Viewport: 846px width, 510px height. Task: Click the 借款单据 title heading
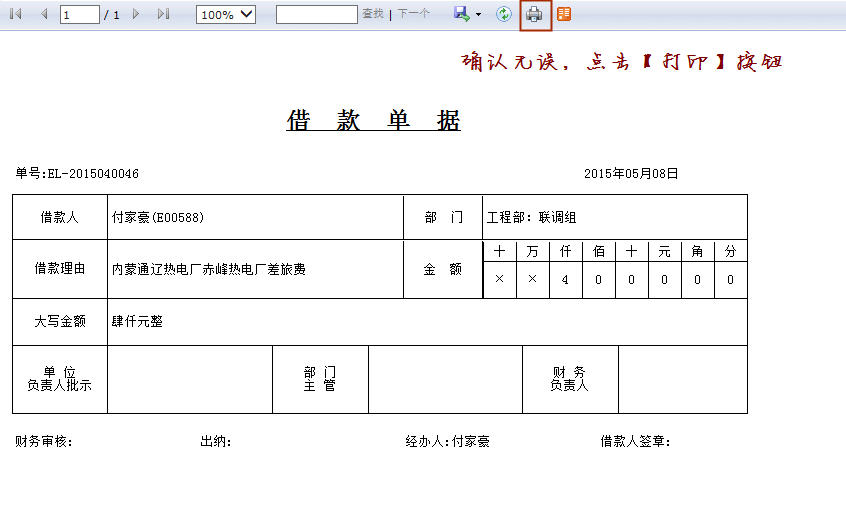click(373, 120)
